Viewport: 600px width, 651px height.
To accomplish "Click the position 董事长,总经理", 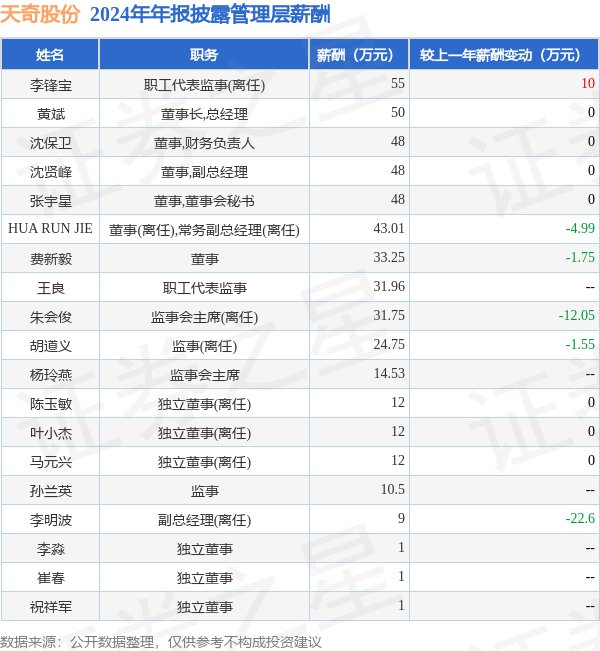I will [x=204, y=114].
